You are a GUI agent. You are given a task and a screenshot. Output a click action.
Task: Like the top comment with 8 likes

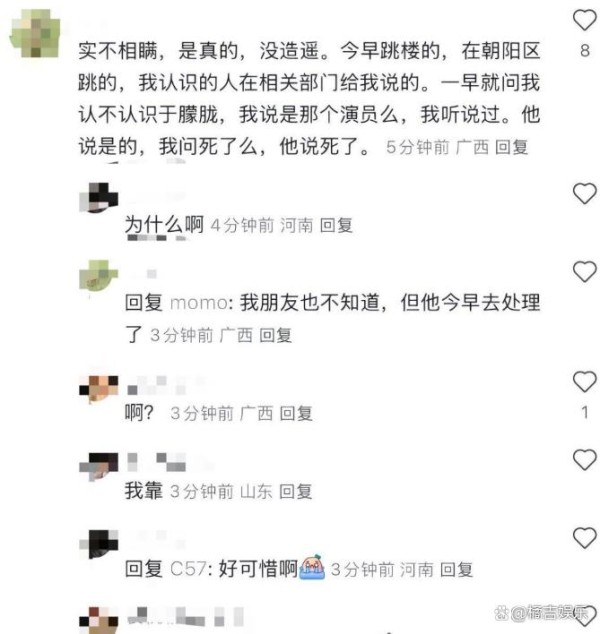tap(584, 19)
